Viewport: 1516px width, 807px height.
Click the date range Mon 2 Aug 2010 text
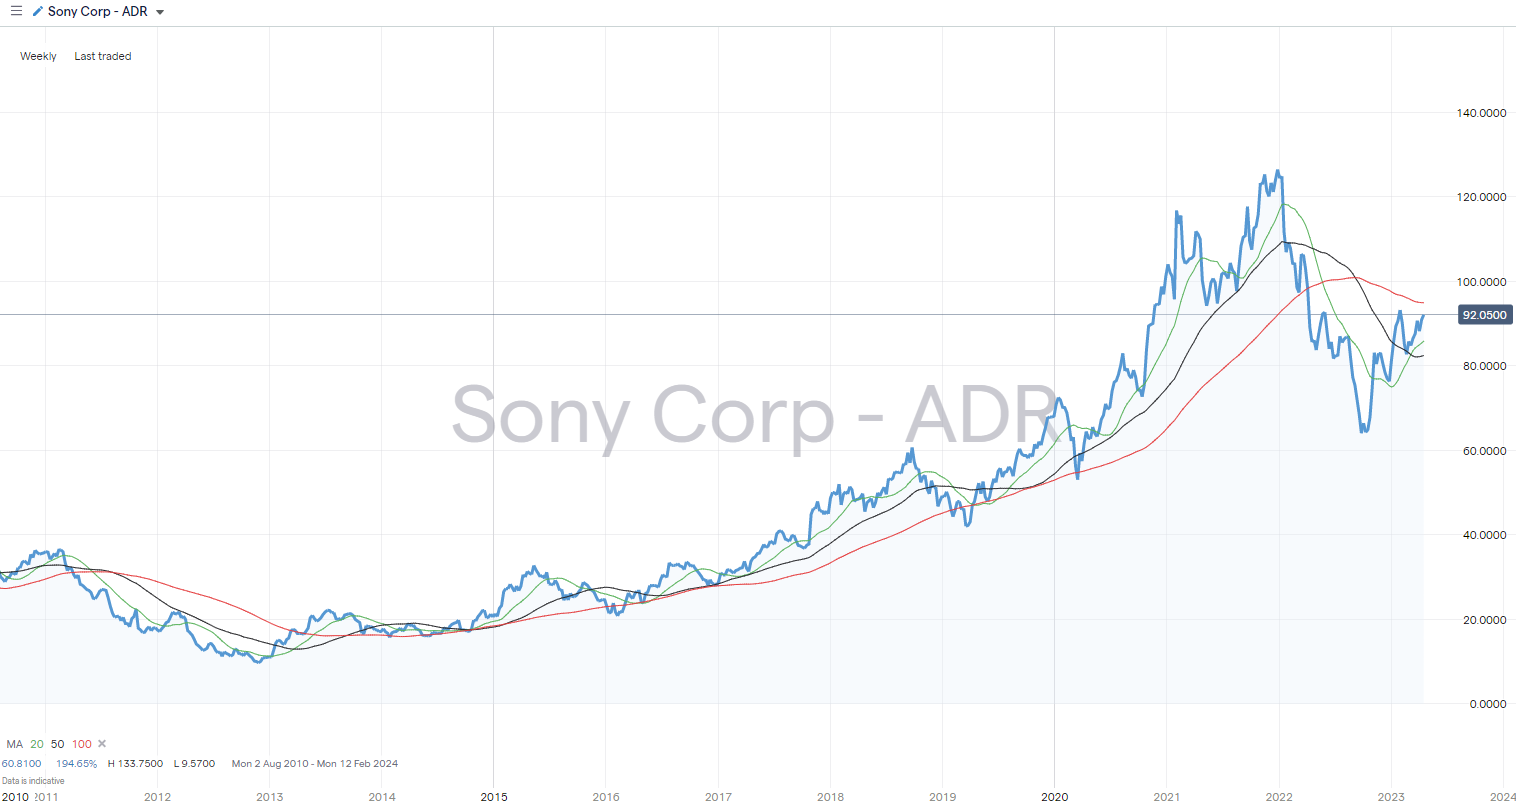(x=270, y=763)
